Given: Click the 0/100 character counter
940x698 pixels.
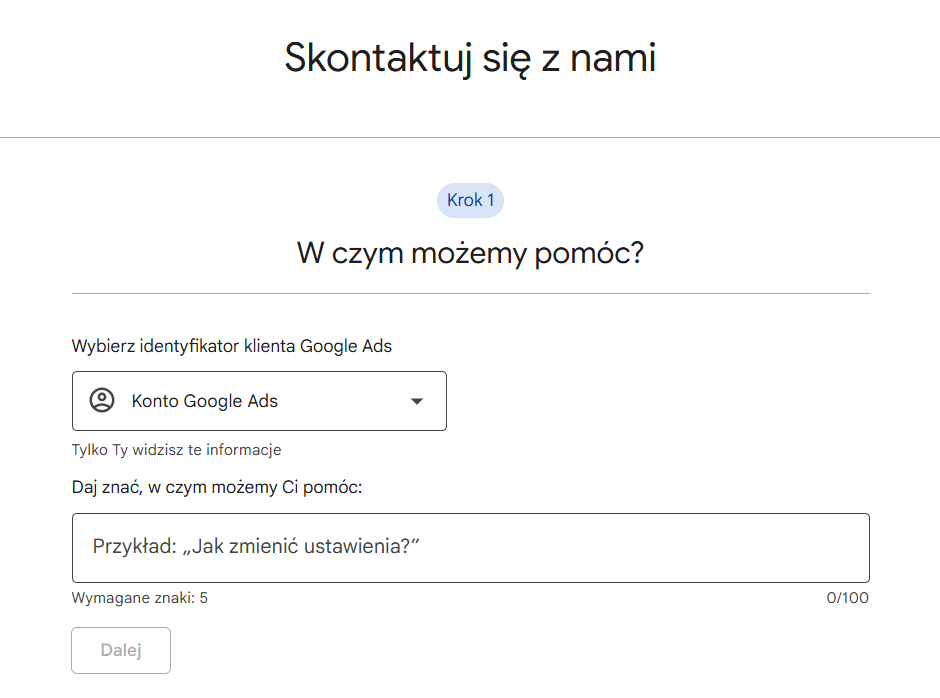Looking at the screenshot, I should click(x=847, y=598).
